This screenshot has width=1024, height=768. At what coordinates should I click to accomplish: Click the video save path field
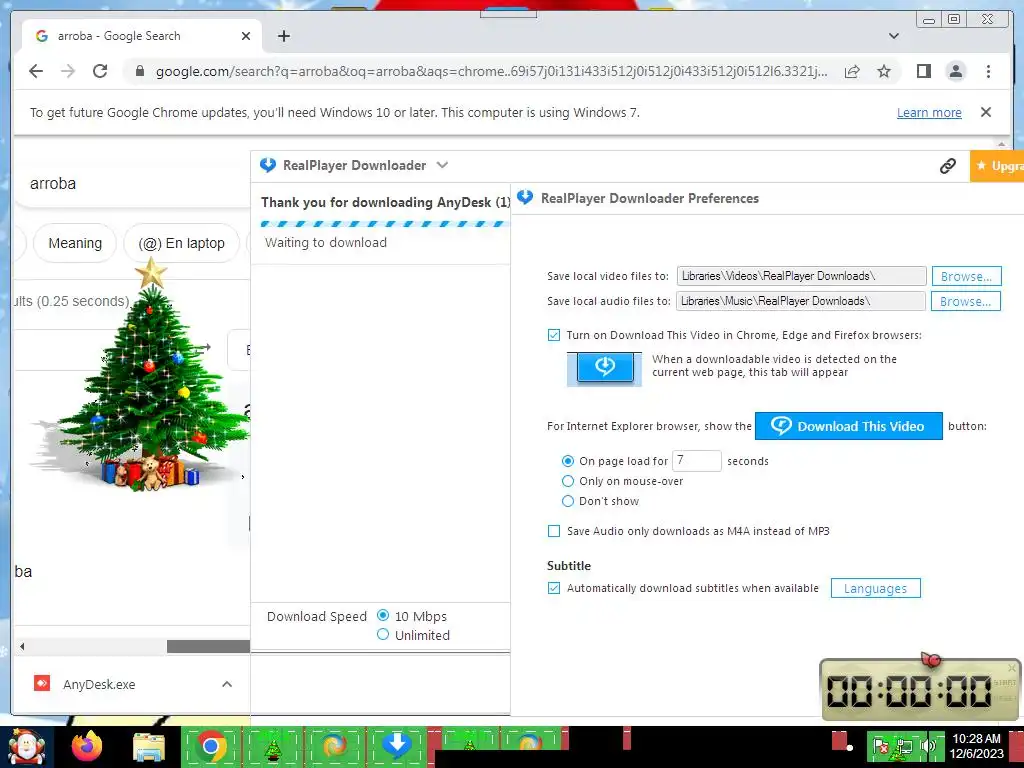click(x=801, y=276)
